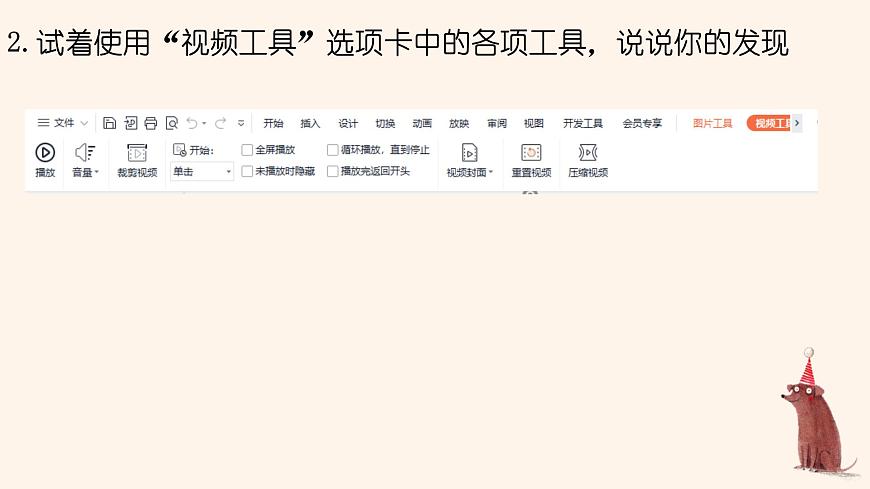Open the 设计 tab
The height and width of the screenshot is (489, 870).
click(x=348, y=123)
